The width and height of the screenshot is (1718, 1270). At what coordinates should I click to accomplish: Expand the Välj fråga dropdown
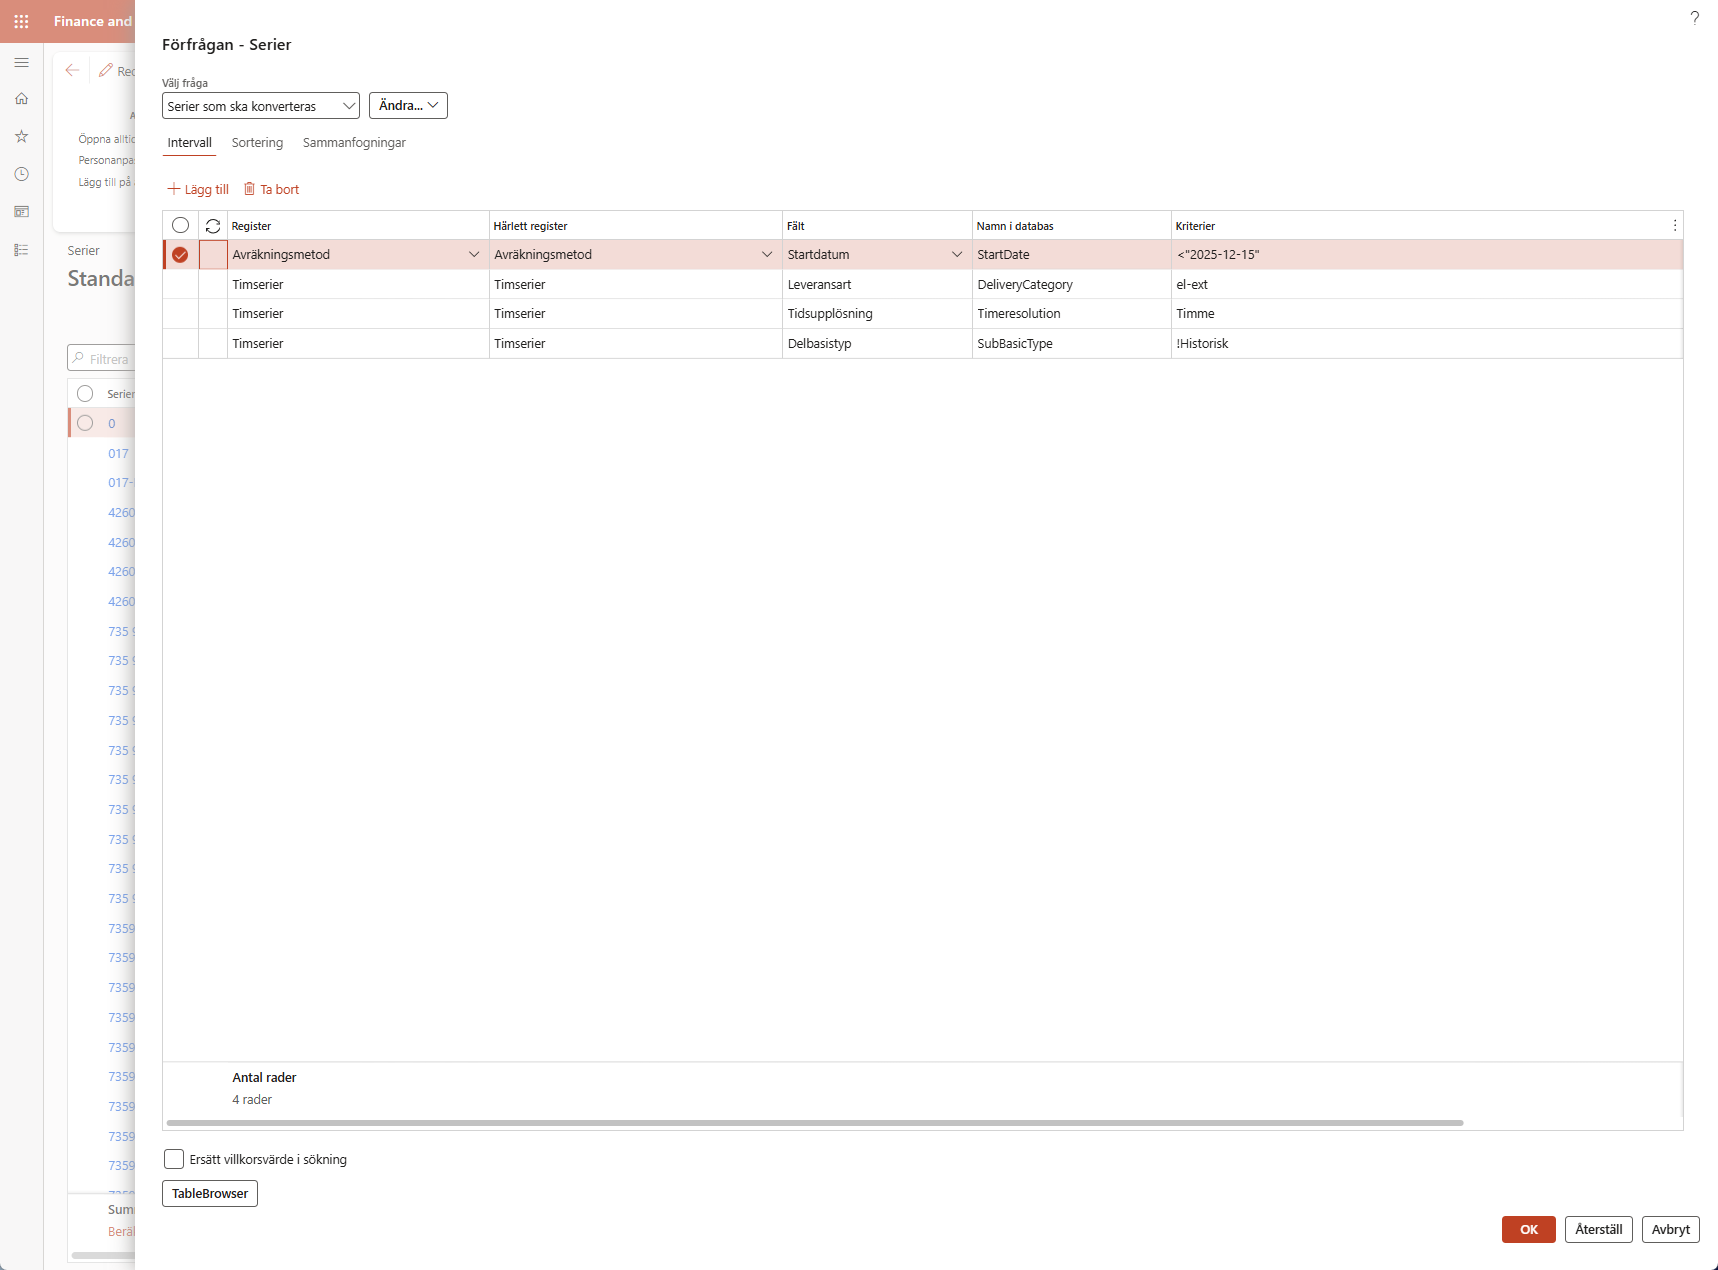pos(348,106)
